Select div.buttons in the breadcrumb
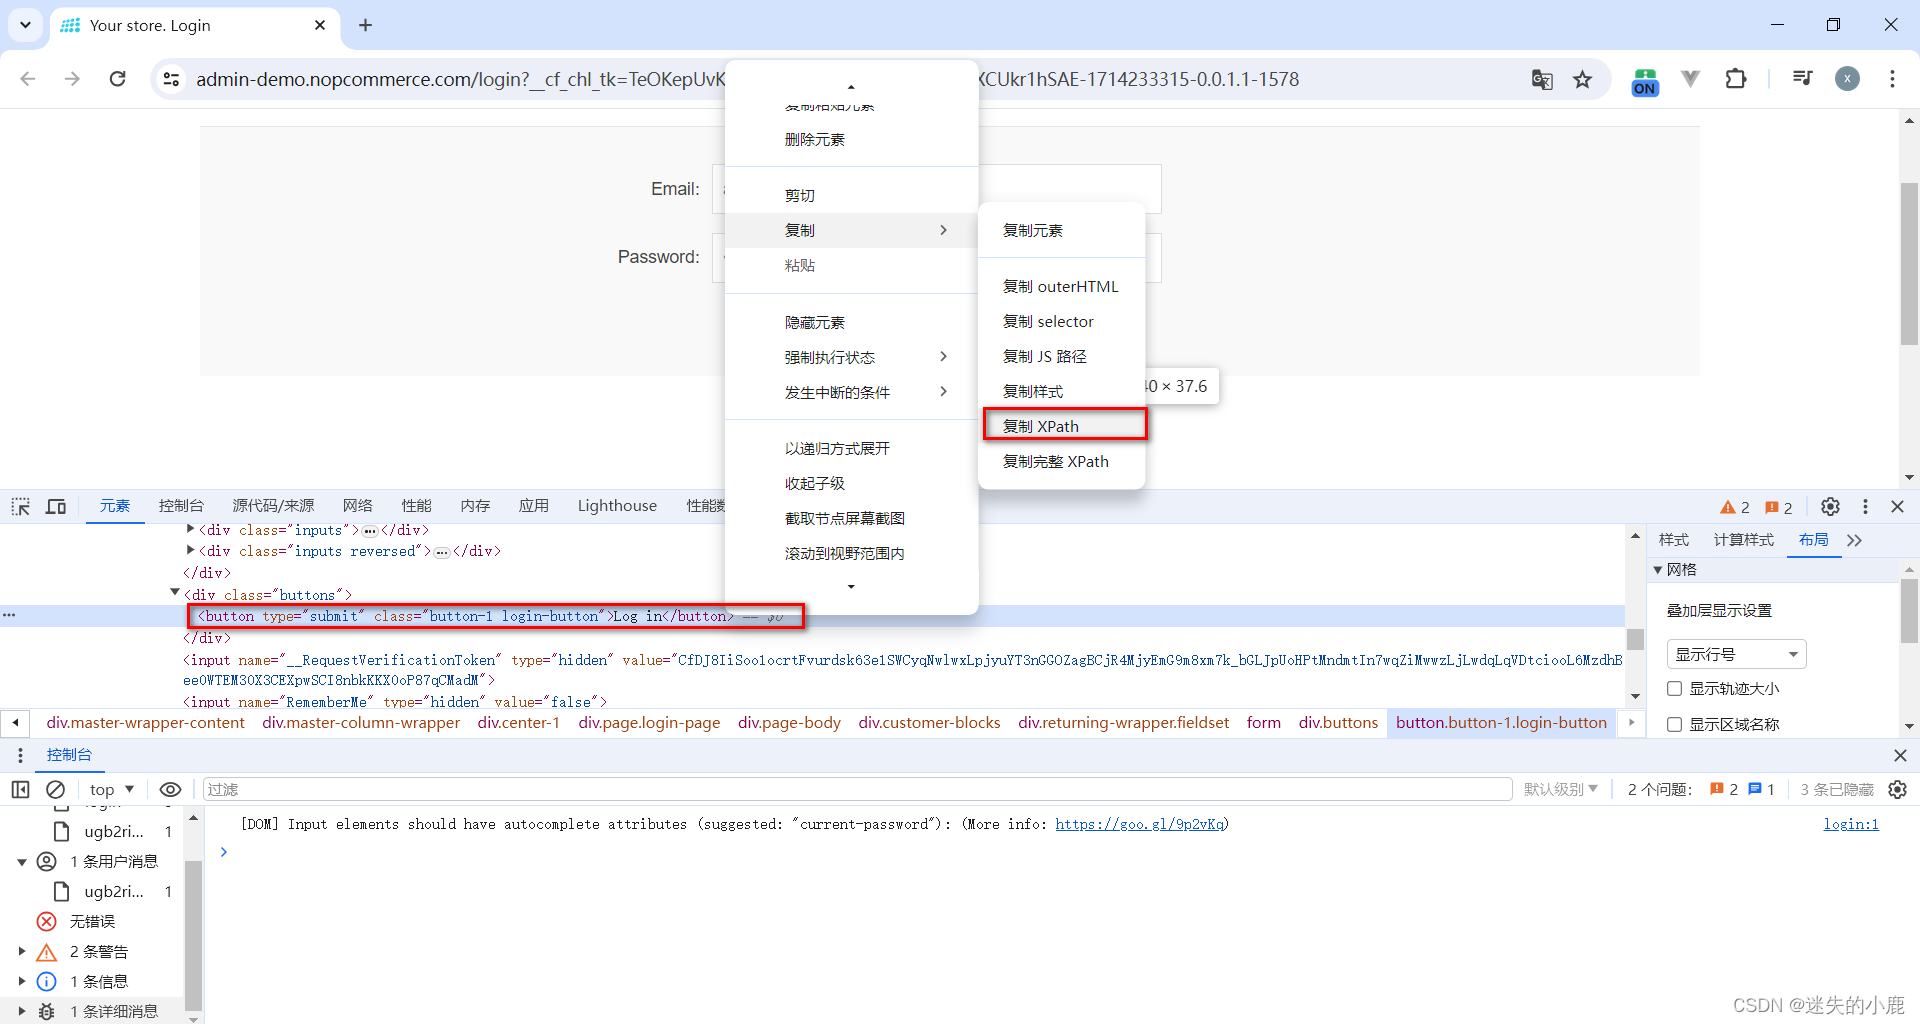Image resolution: width=1920 pixels, height=1024 pixels. tap(1338, 722)
